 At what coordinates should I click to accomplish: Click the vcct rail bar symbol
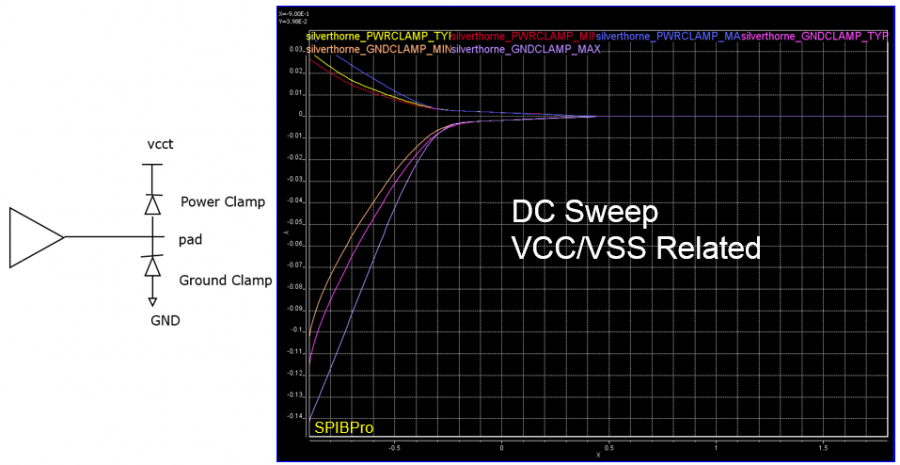coord(152,165)
